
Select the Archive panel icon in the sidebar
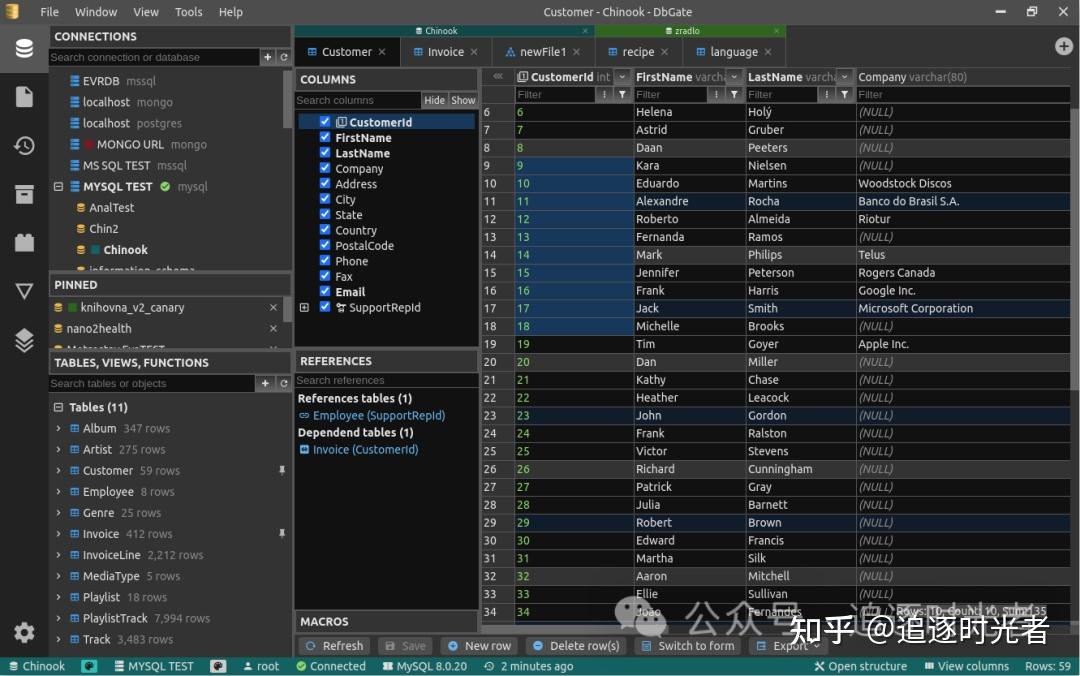[23, 194]
